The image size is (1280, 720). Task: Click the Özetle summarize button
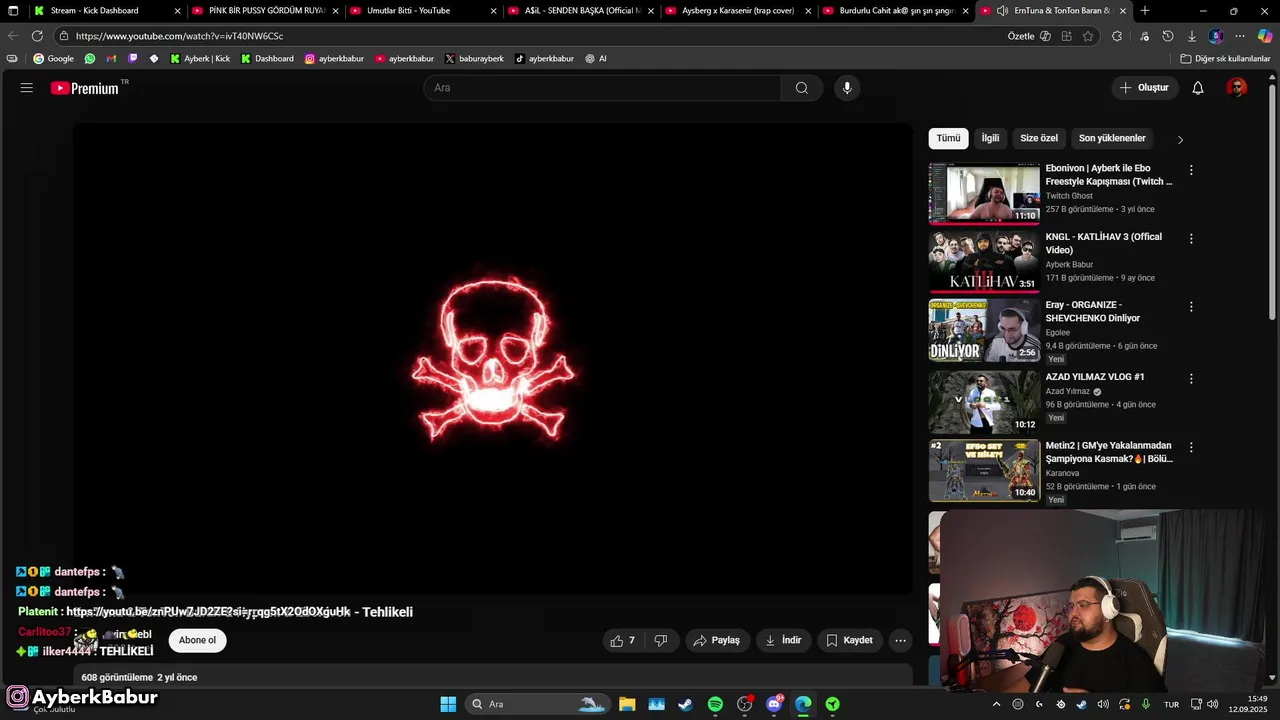1029,36
